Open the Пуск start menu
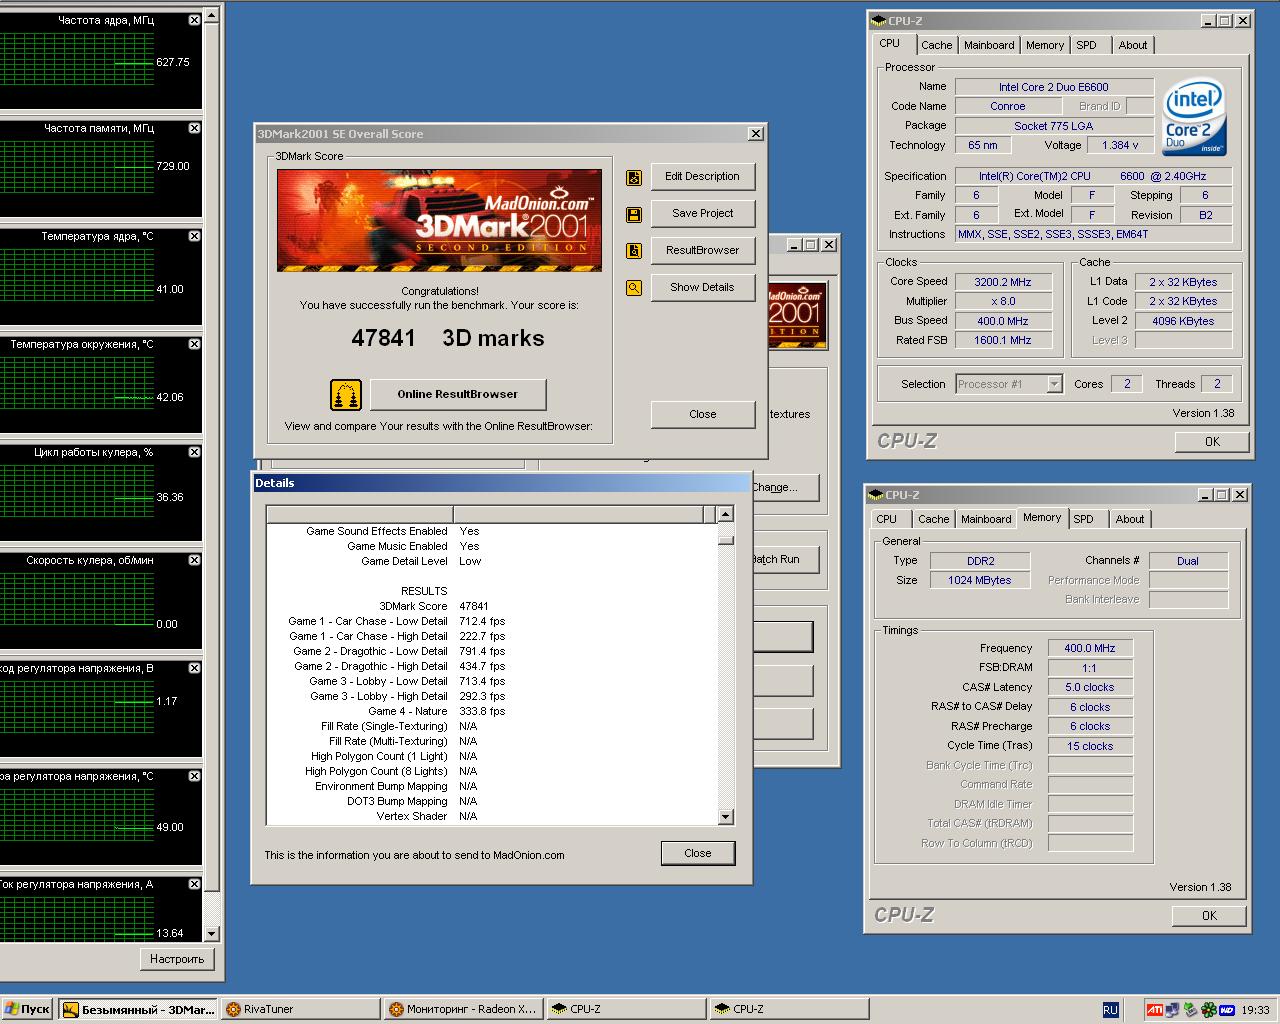Screen dimensions: 1280x1024 [27, 1010]
